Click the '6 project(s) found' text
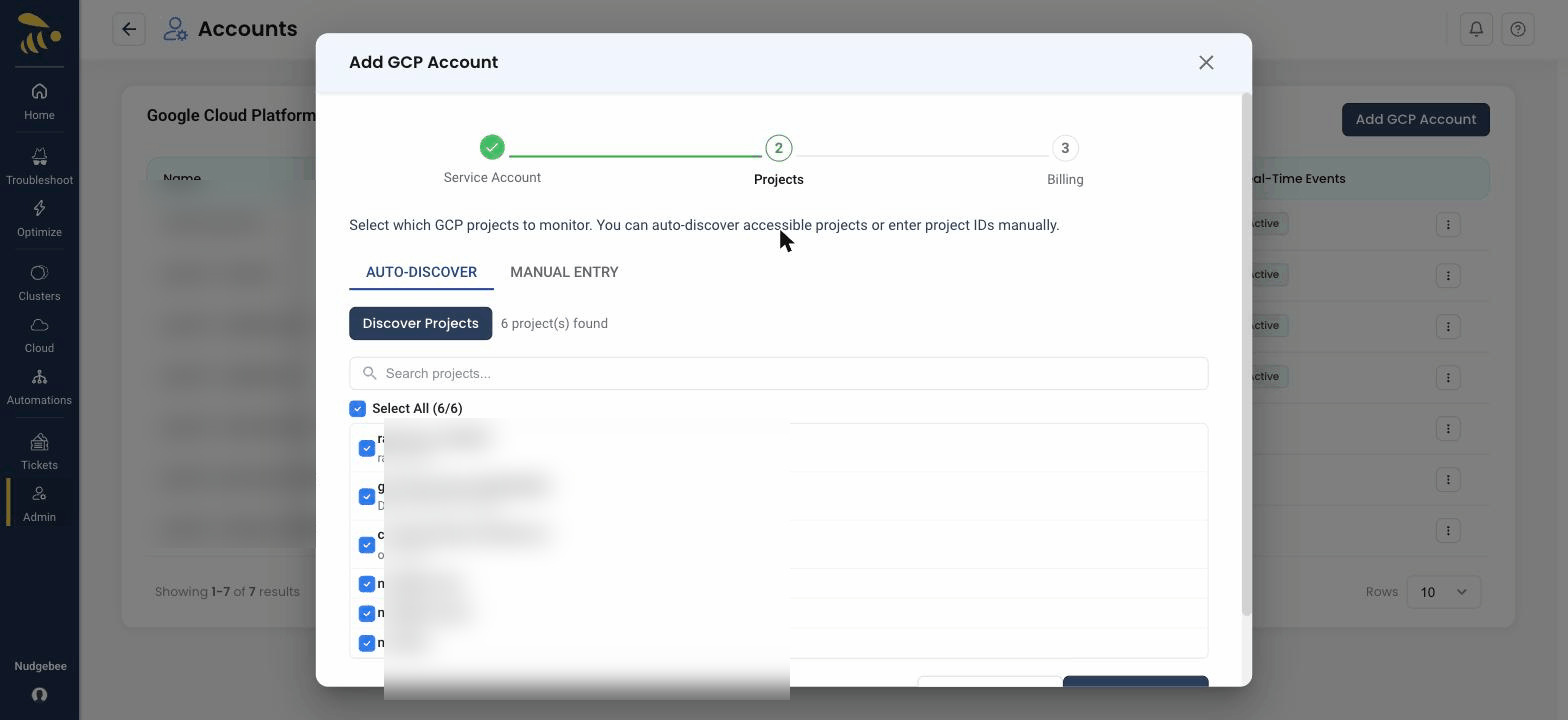This screenshot has width=1568, height=720. [x=554, y=323]
